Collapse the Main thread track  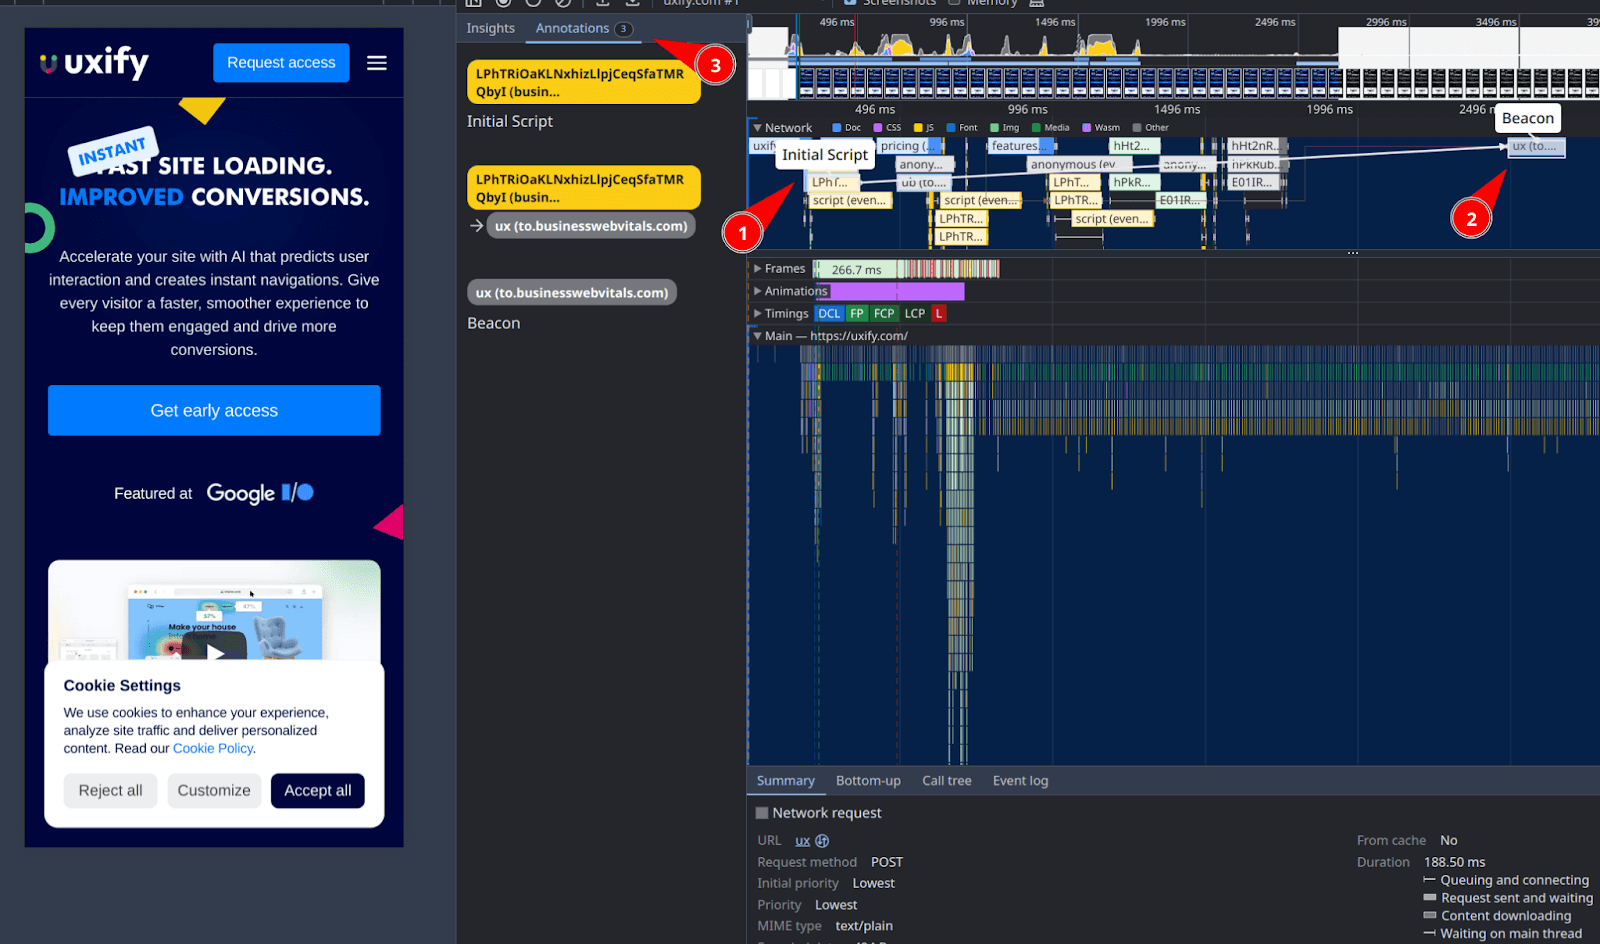coord(757,335)
